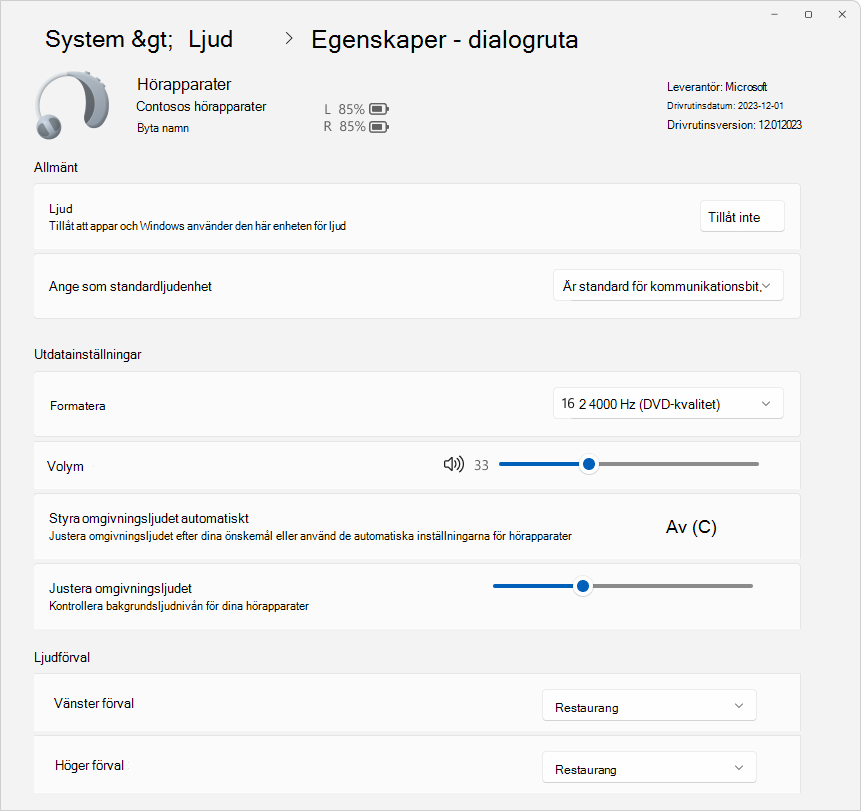The height and width of the screenshot is (811, 861).
Task: Click the R 85% battery level text
Action: pyautogui.click(x=344, y=127)
